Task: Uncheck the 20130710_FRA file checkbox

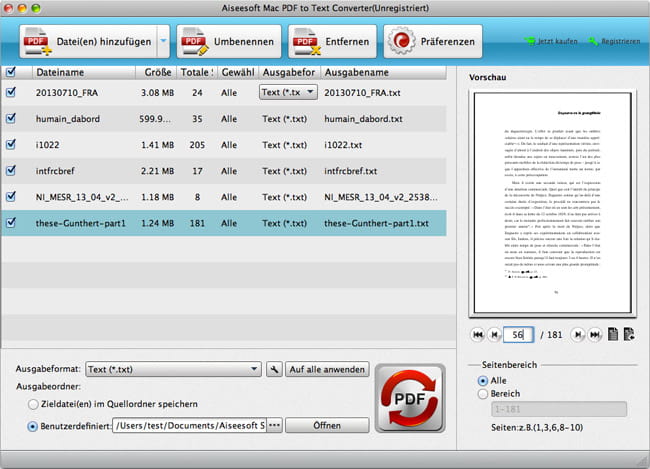Action: coord(11,92)
